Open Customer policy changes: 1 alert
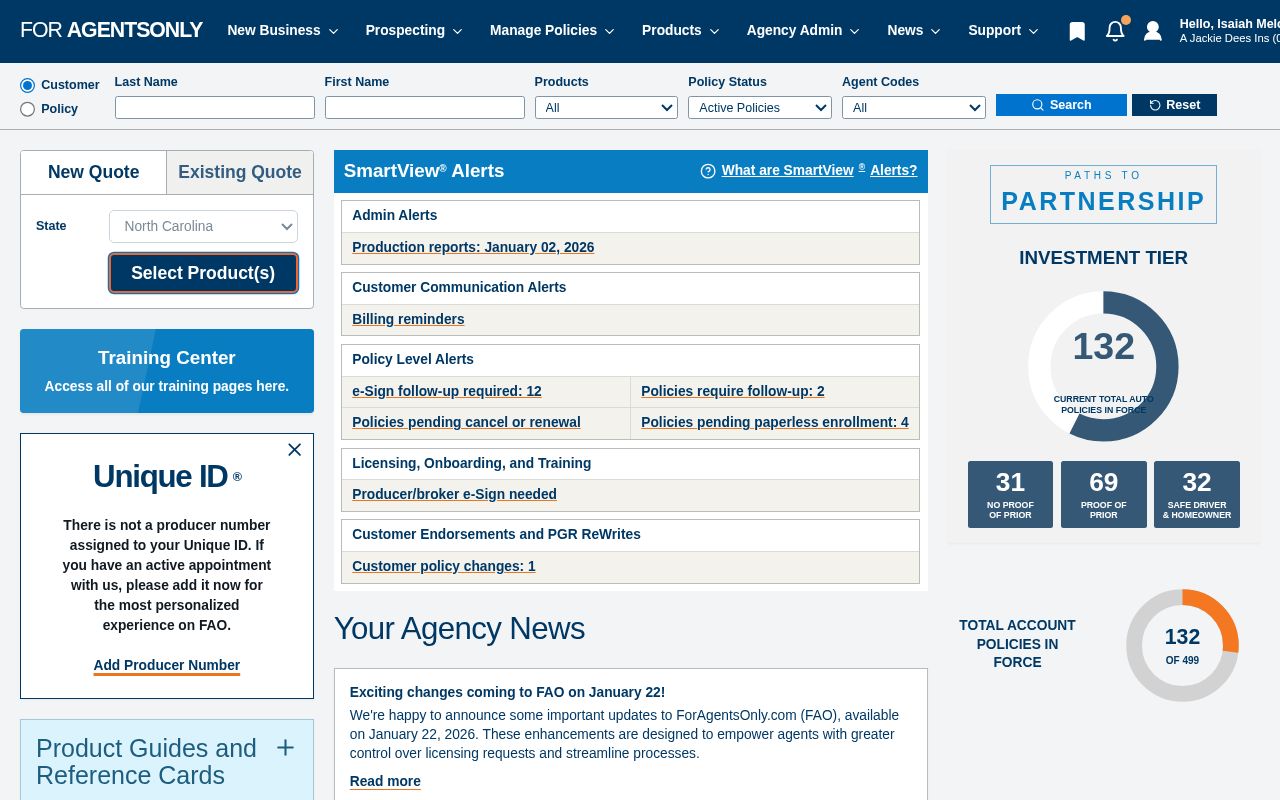This screenshot has width=1280, height=800. pos(444,567)
